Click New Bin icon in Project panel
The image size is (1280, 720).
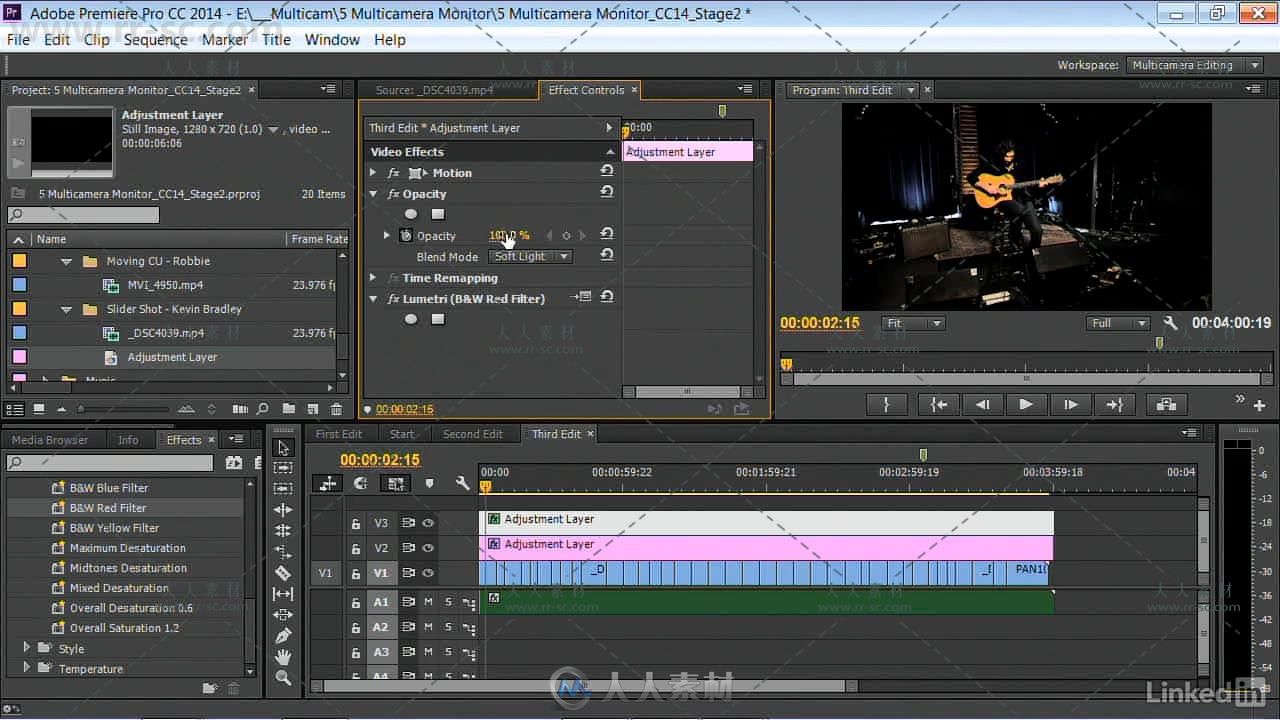[288, 409]
